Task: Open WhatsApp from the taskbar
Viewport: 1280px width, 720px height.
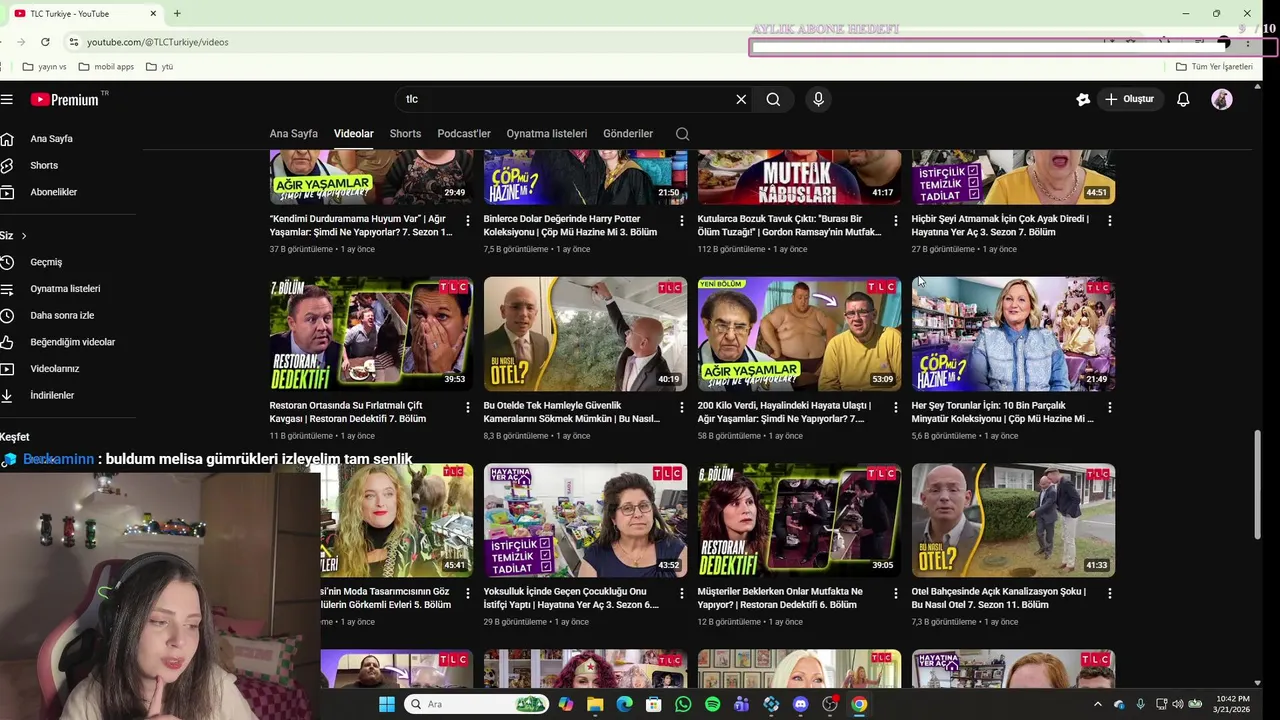Action: 683,704
